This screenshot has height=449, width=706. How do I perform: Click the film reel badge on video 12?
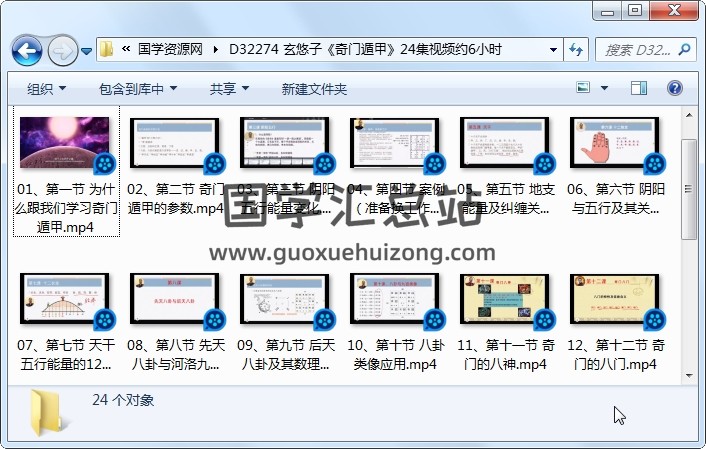(x=655, y=320)
